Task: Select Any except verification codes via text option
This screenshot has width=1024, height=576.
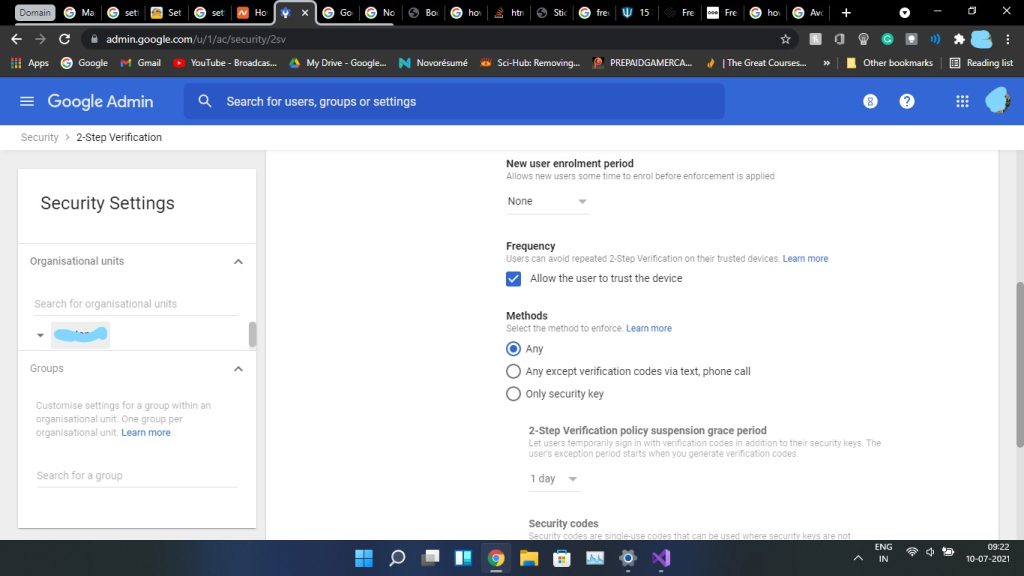Action: click(514, 371)
